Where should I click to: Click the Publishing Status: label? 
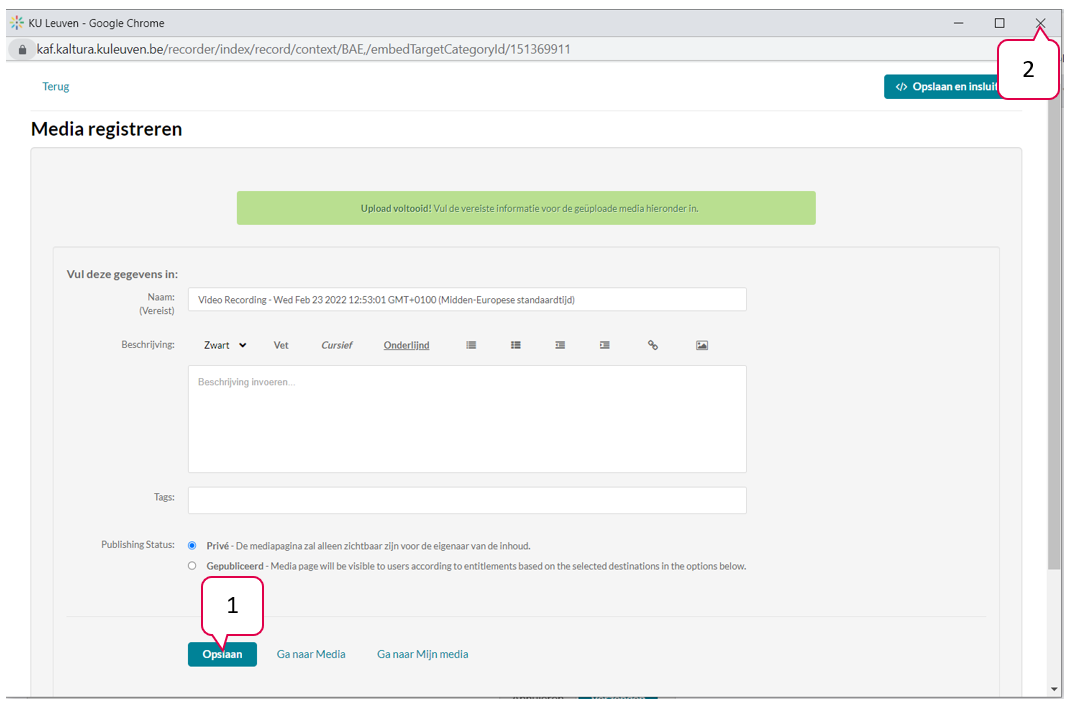(x=138, y=545)
